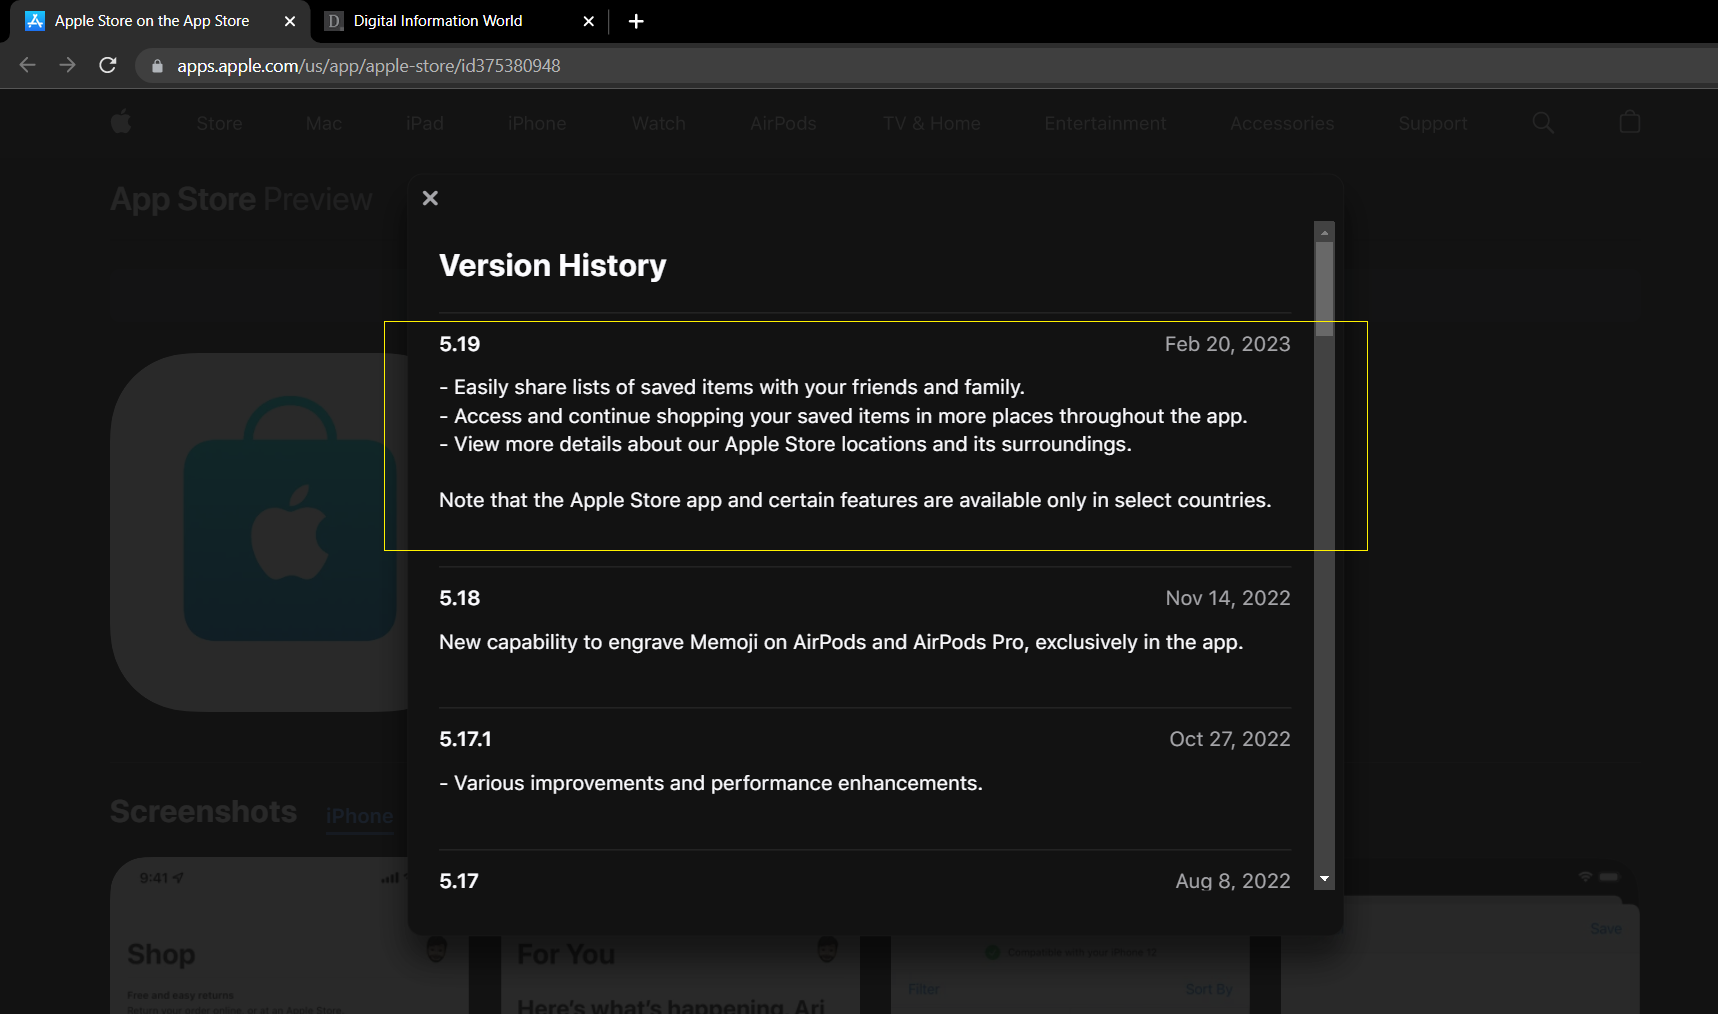The width and height of the screenshot is (1718, 1014).
Task: Close the Digital Information World tab
Action: coord(589,21)
